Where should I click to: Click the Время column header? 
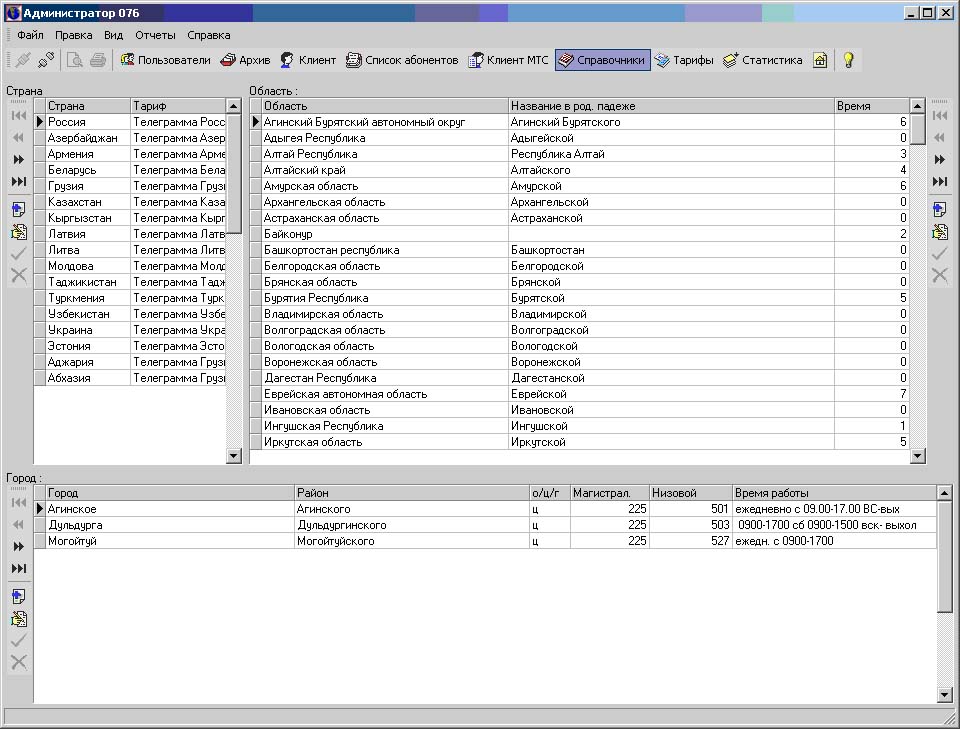pyautogui.click(x=870, y=106)
